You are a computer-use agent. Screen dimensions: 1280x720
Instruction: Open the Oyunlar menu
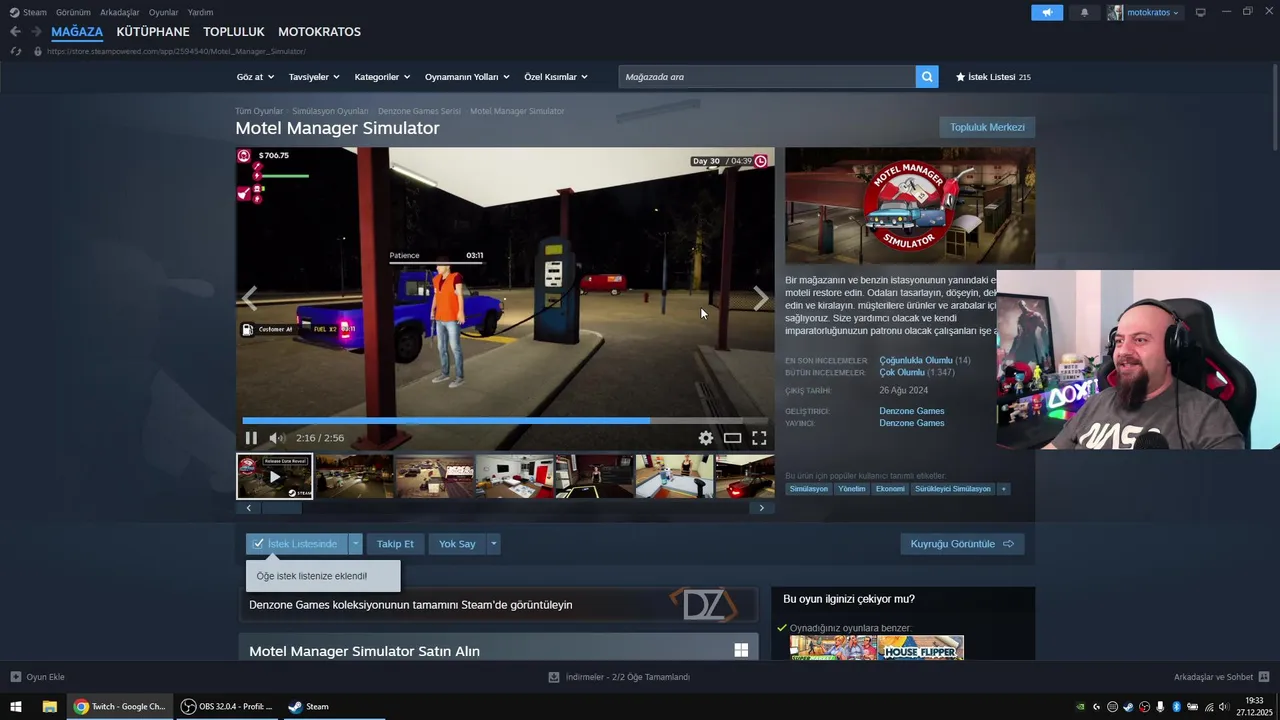point(164,12)
